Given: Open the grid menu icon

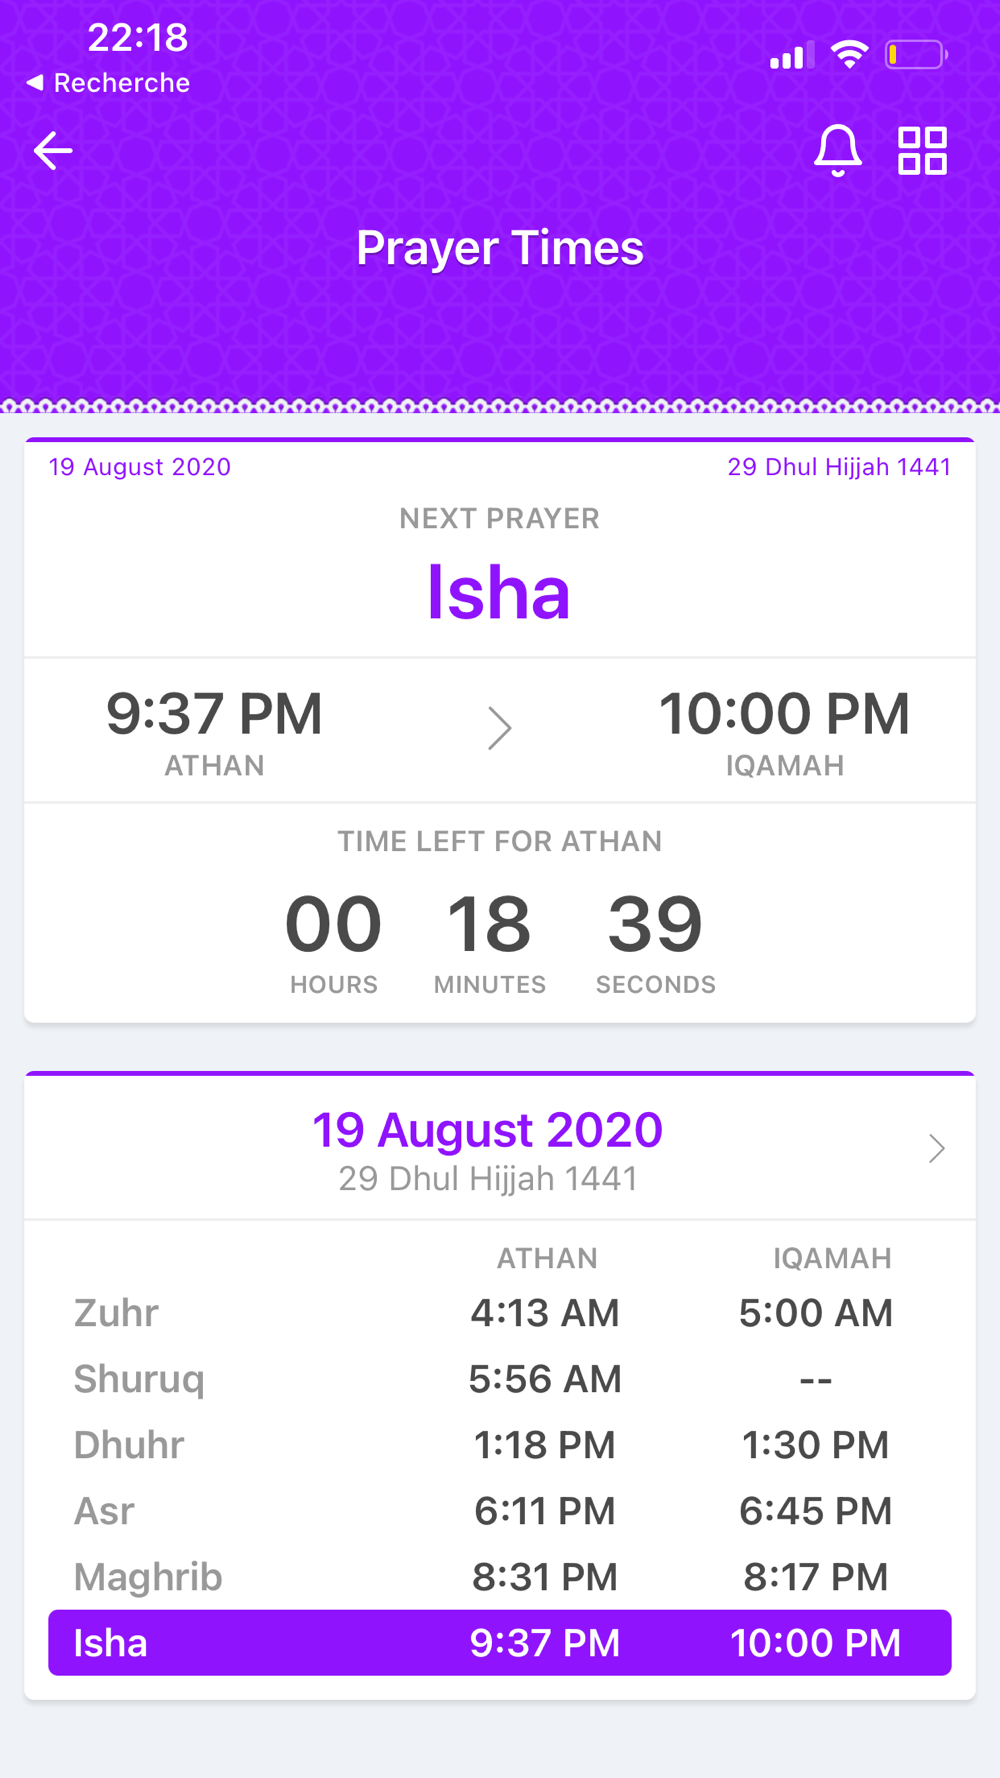Looking at the screenshot, I should tap(922, 151).
